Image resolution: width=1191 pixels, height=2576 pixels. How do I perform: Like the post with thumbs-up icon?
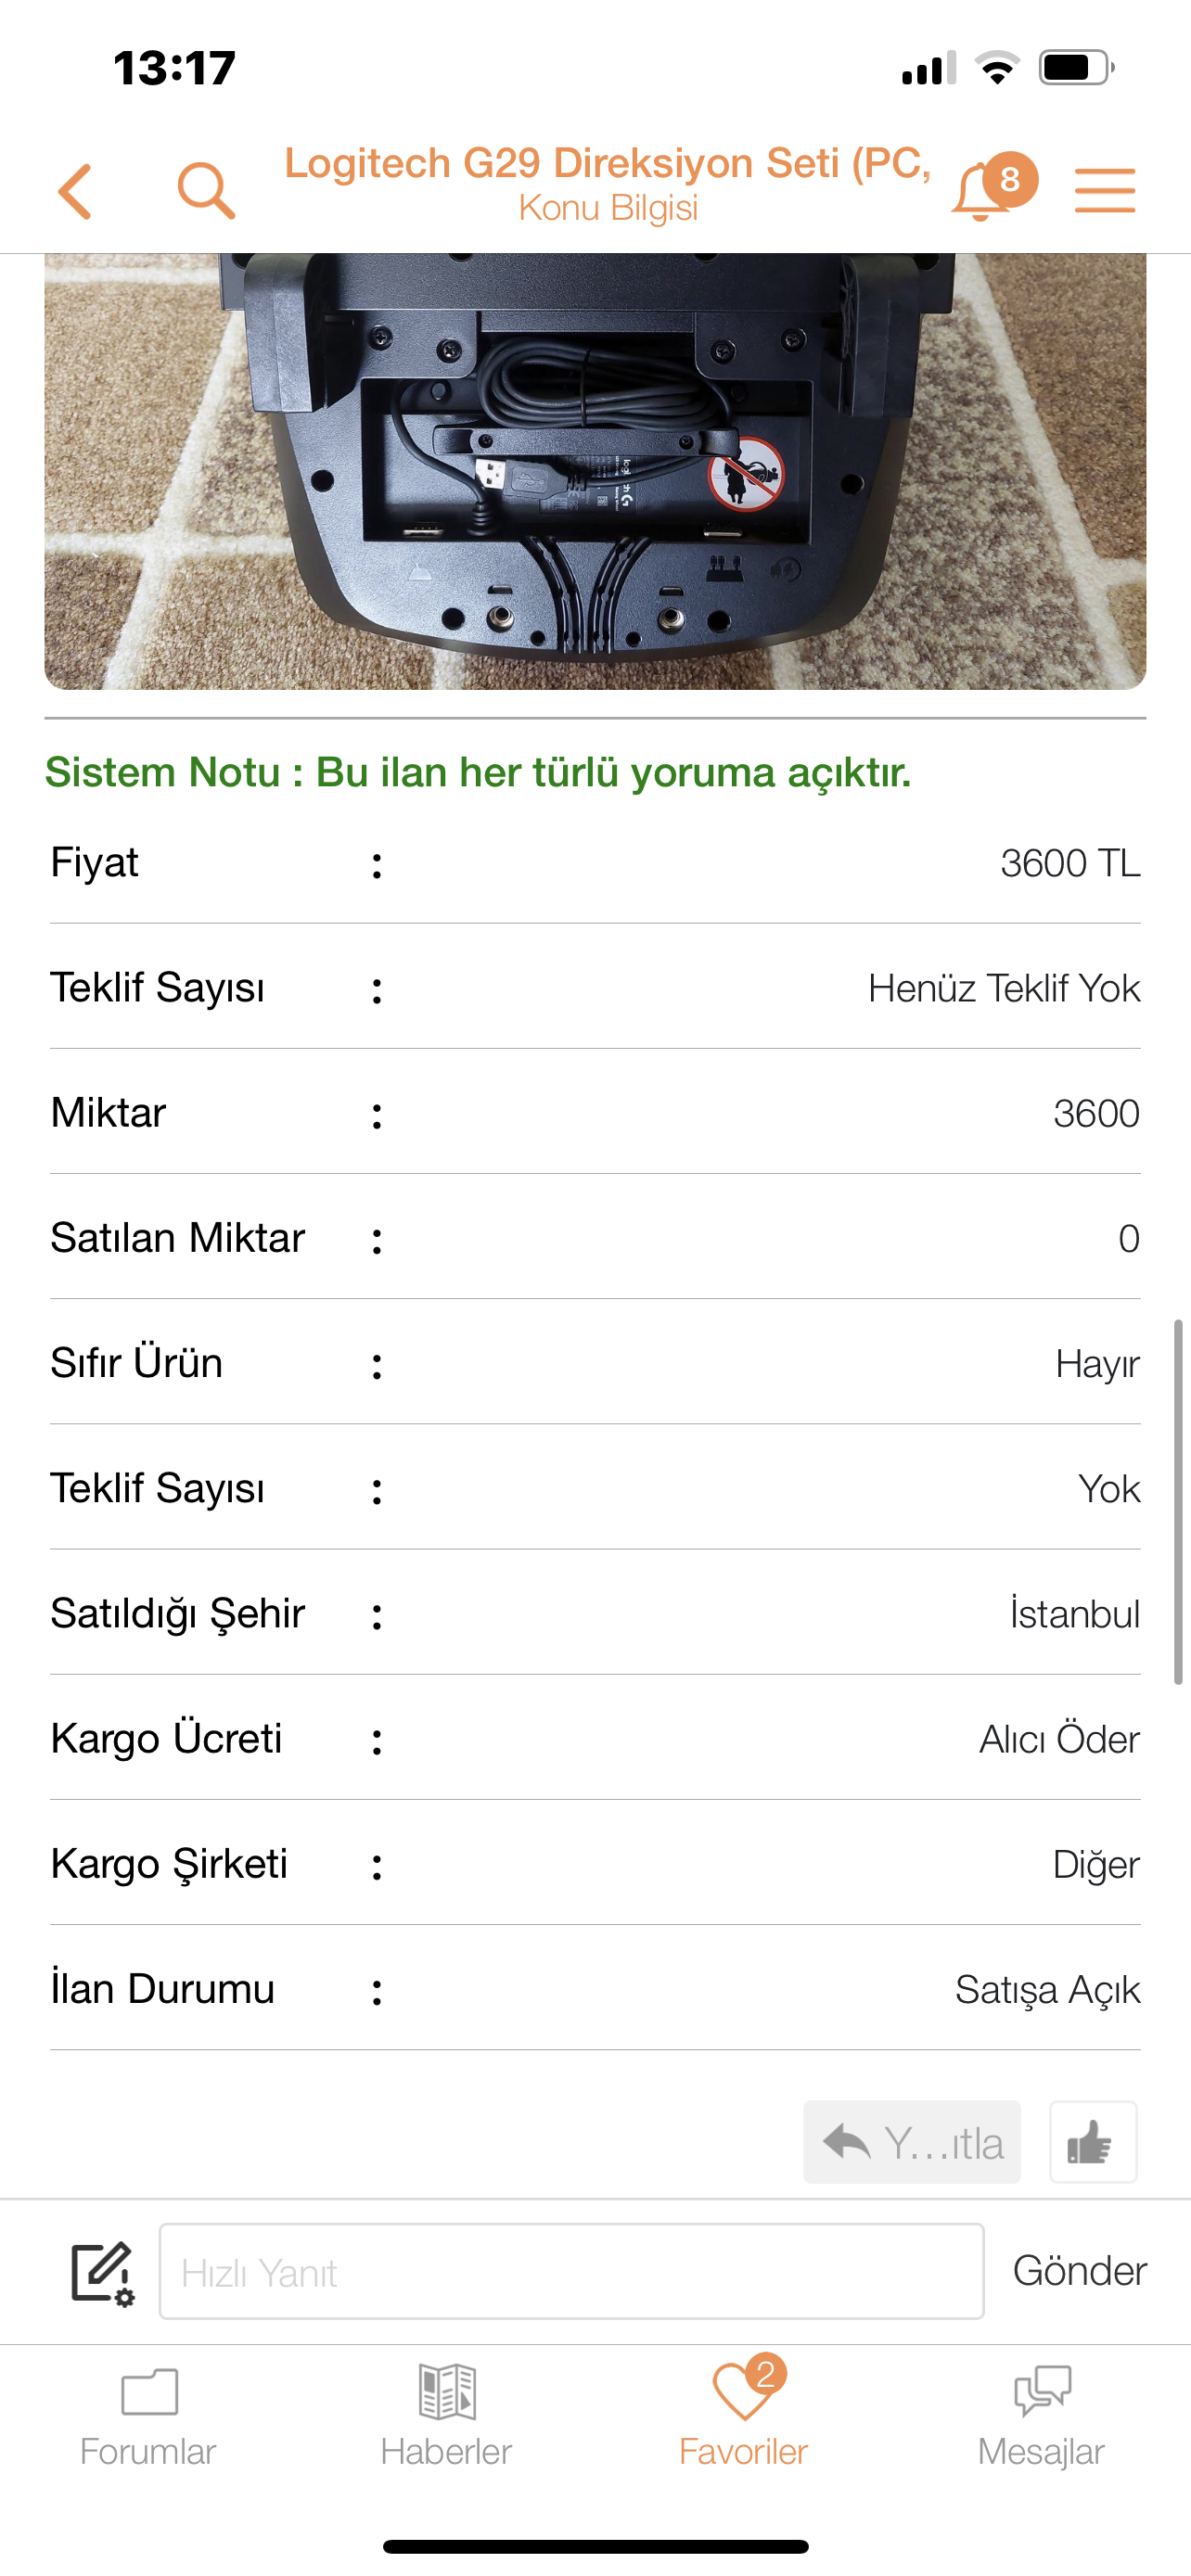(x=1092, y=2141)
